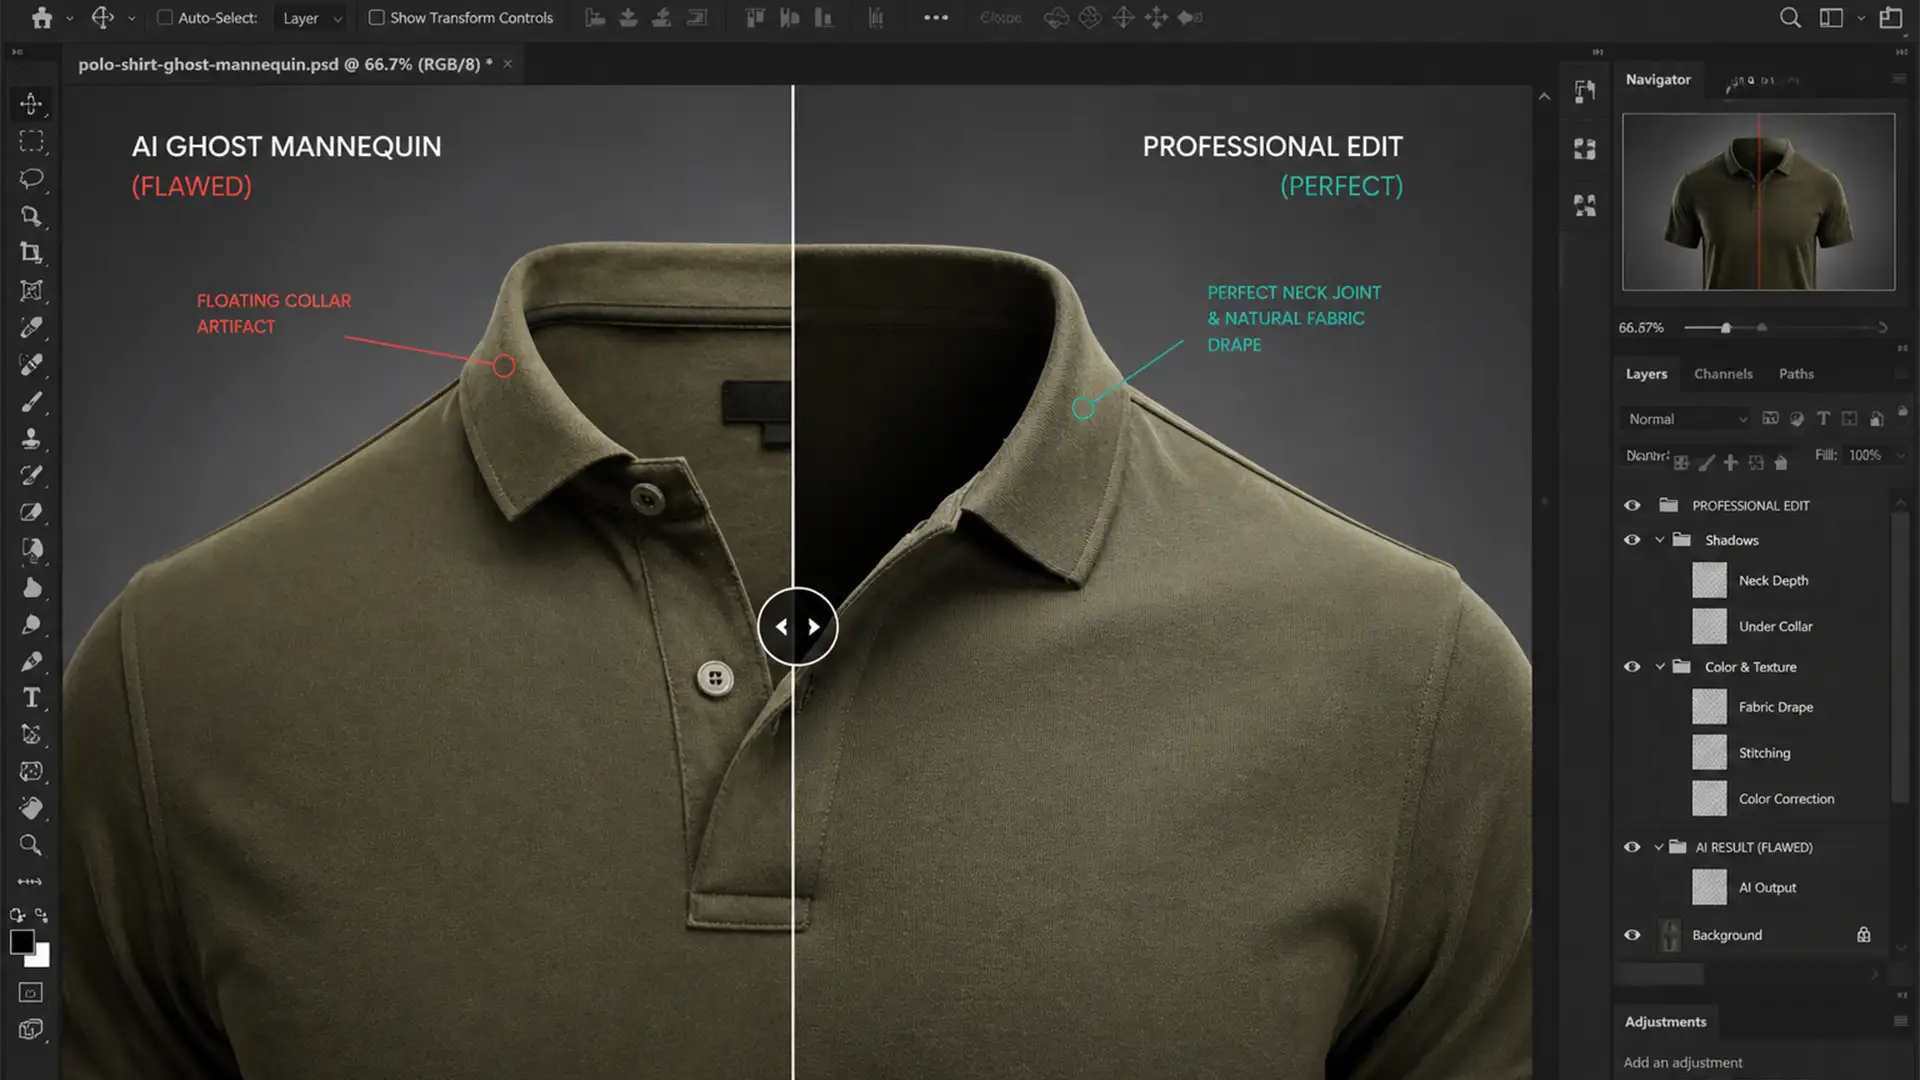Select the Zoom tool
1920x1080 pixels.
pyautogui.click(x=31, y=845)
